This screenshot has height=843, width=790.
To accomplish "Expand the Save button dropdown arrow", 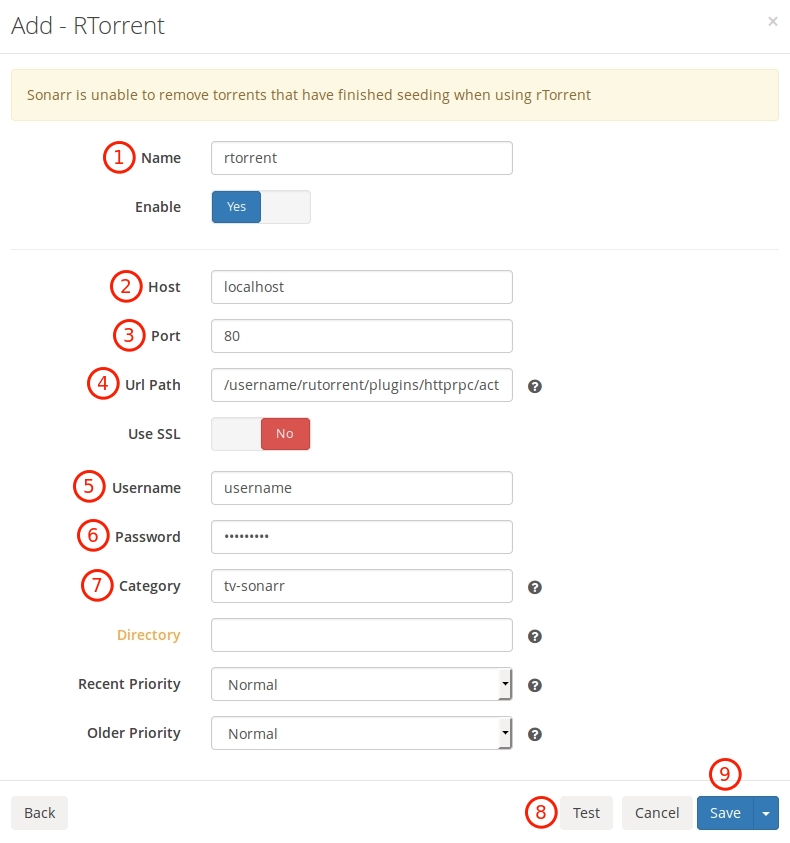I will click(x=766, y=813).
